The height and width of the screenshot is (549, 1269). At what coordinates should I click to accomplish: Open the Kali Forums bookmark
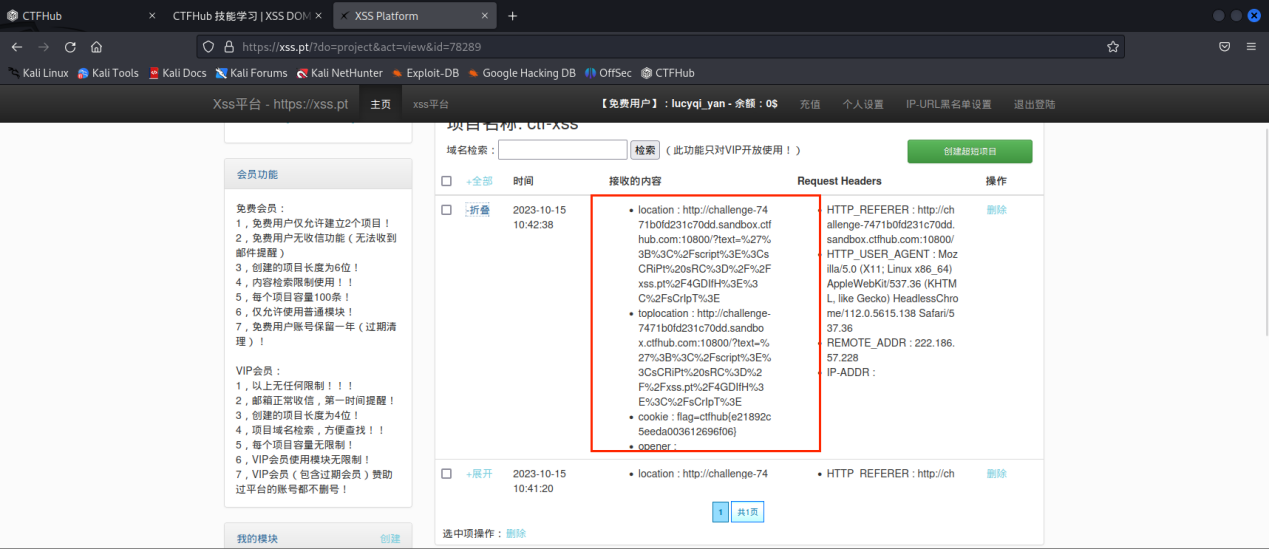coord(251,73)
